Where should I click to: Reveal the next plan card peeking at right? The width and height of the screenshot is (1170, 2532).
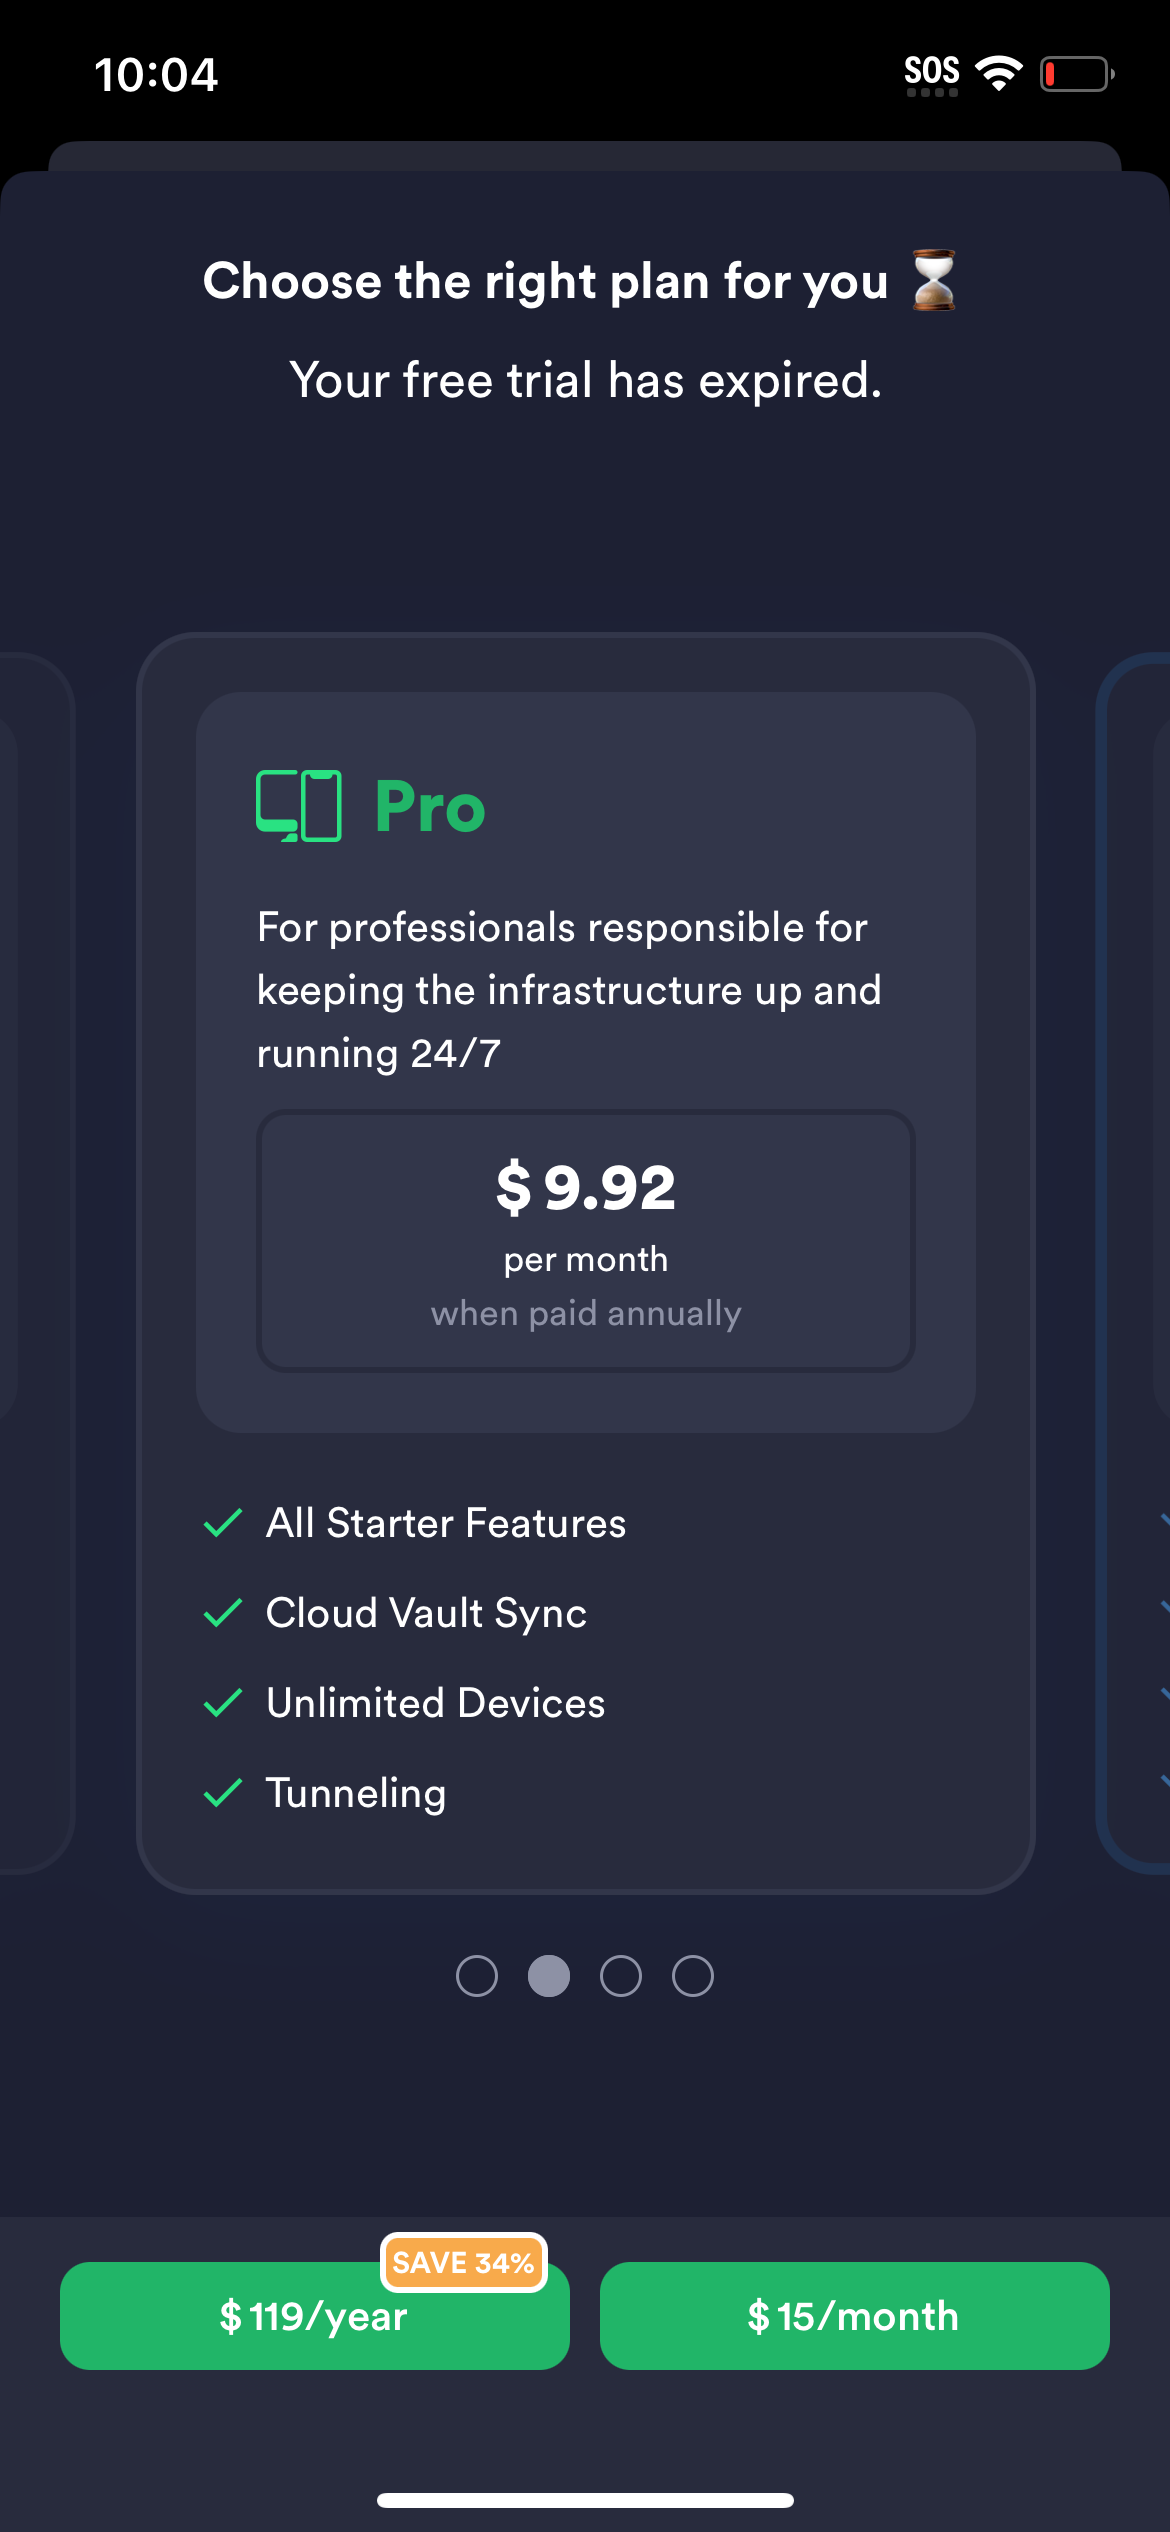(1136, 1260)
